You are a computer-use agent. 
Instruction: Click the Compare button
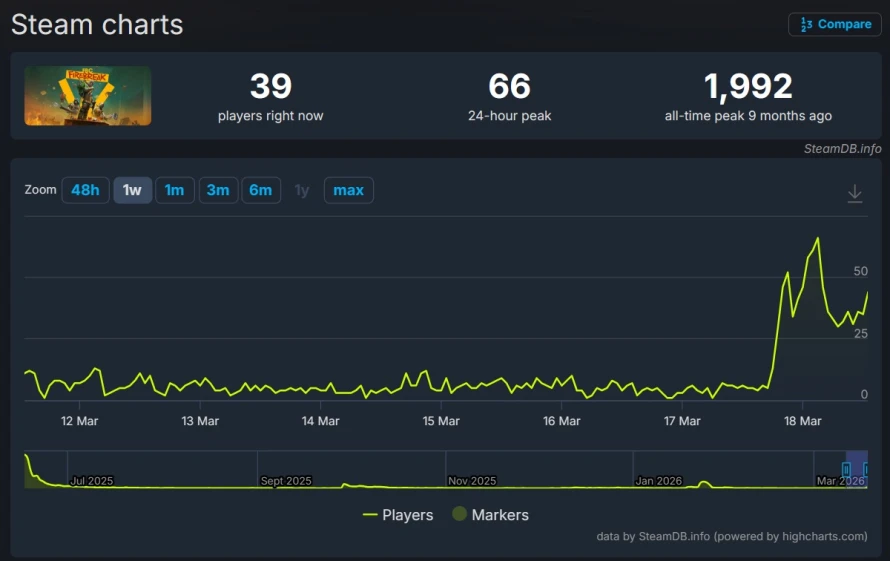tap(835, 24)
